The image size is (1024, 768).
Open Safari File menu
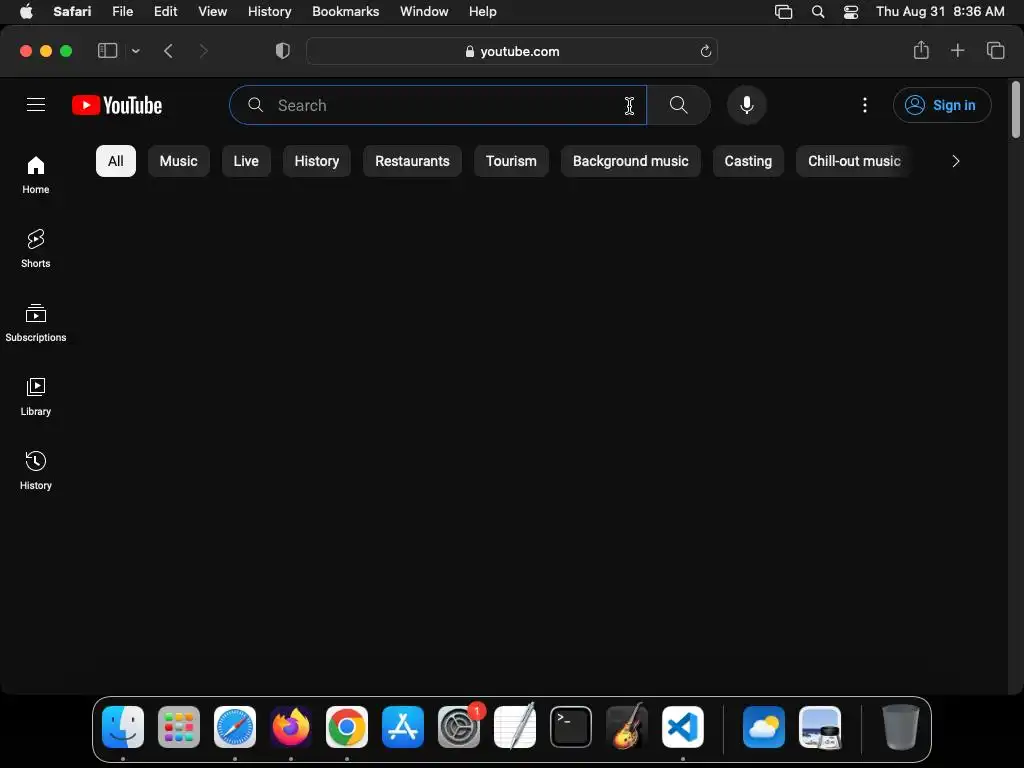[122, 12]
